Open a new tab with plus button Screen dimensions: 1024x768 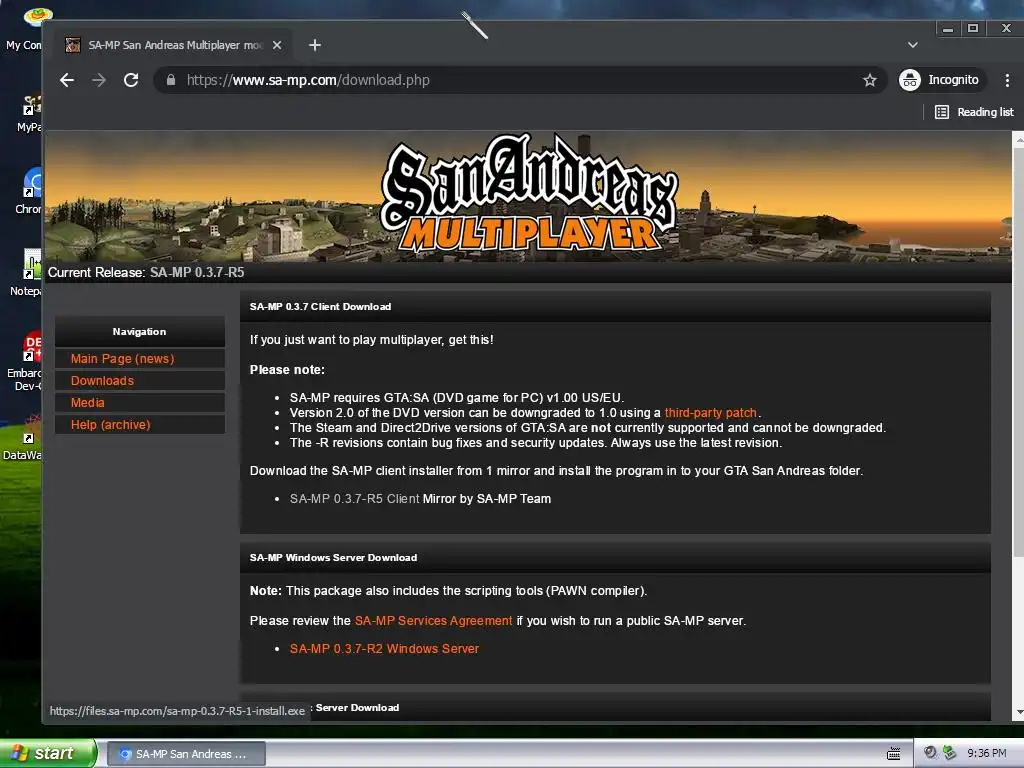tap(315, 45)
